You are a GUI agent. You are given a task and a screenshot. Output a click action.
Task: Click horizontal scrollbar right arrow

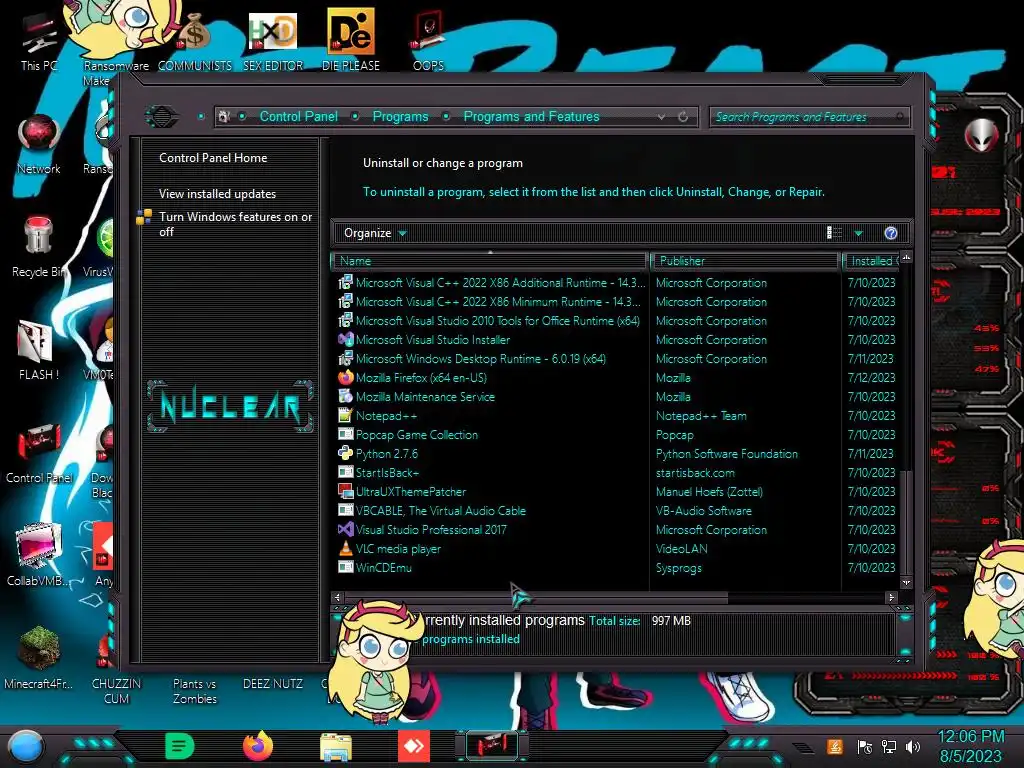(x=891, y=598)
